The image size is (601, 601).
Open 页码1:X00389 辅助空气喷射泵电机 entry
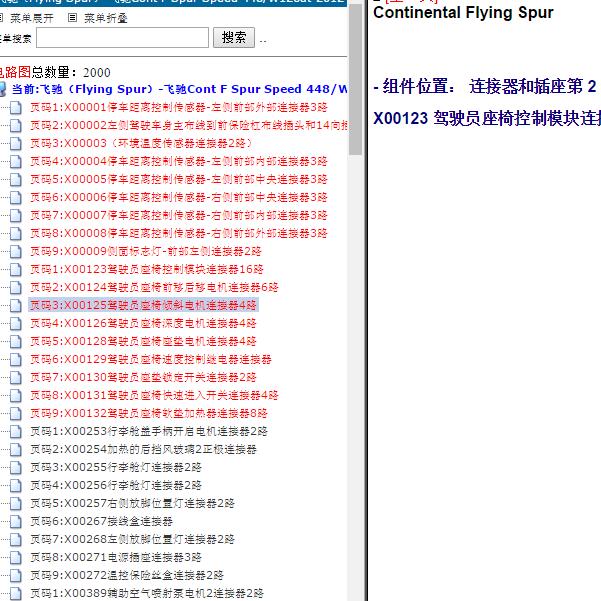click(147, 594)
